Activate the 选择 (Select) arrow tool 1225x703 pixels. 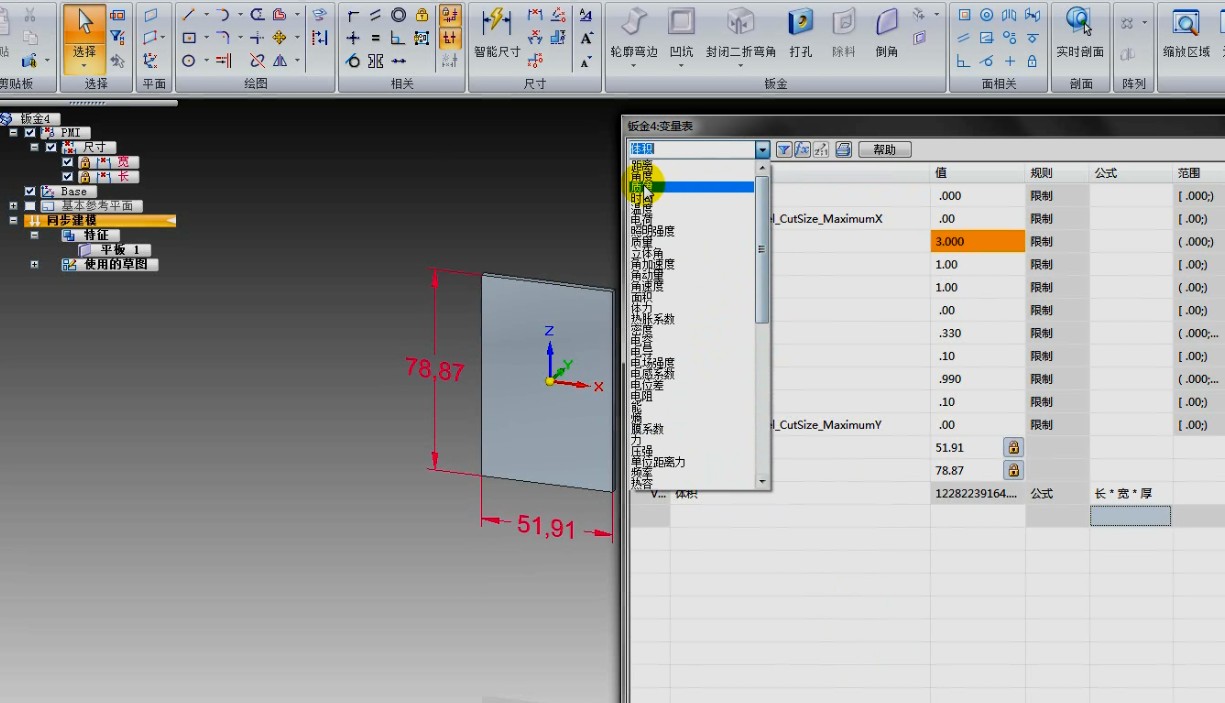(84, 23)
